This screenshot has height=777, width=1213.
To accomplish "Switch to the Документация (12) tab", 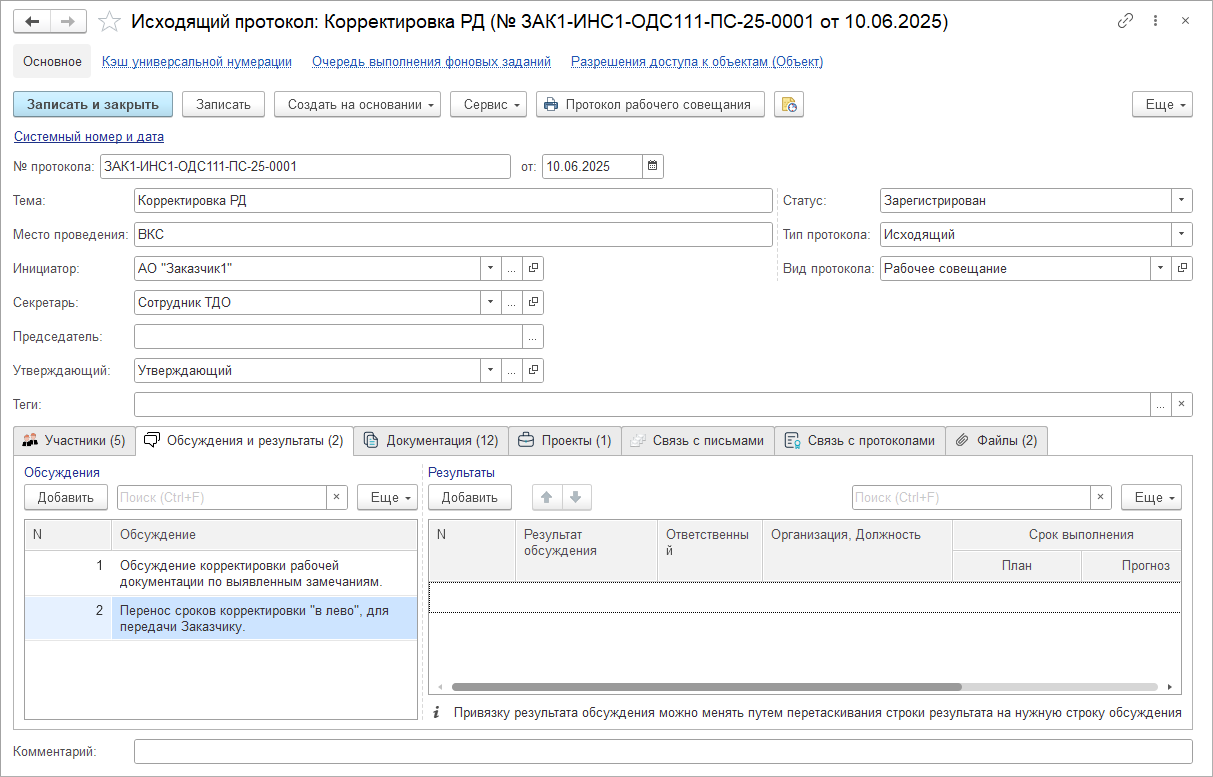I will 431,441.
